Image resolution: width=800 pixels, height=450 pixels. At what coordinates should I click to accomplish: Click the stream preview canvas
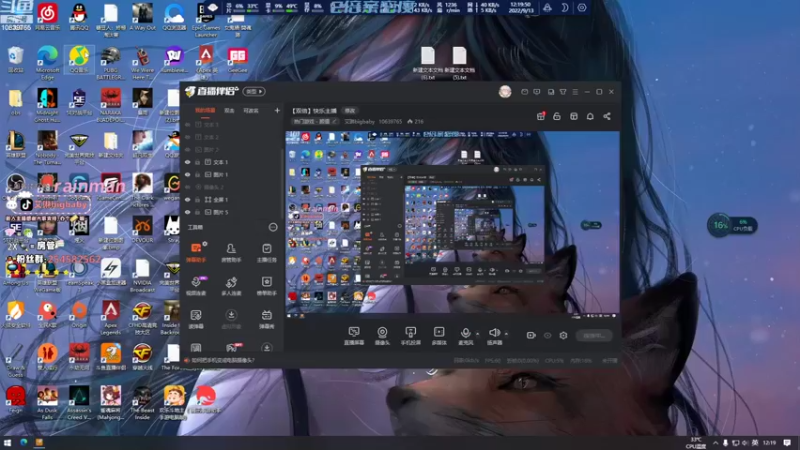[x=453, y=223]
